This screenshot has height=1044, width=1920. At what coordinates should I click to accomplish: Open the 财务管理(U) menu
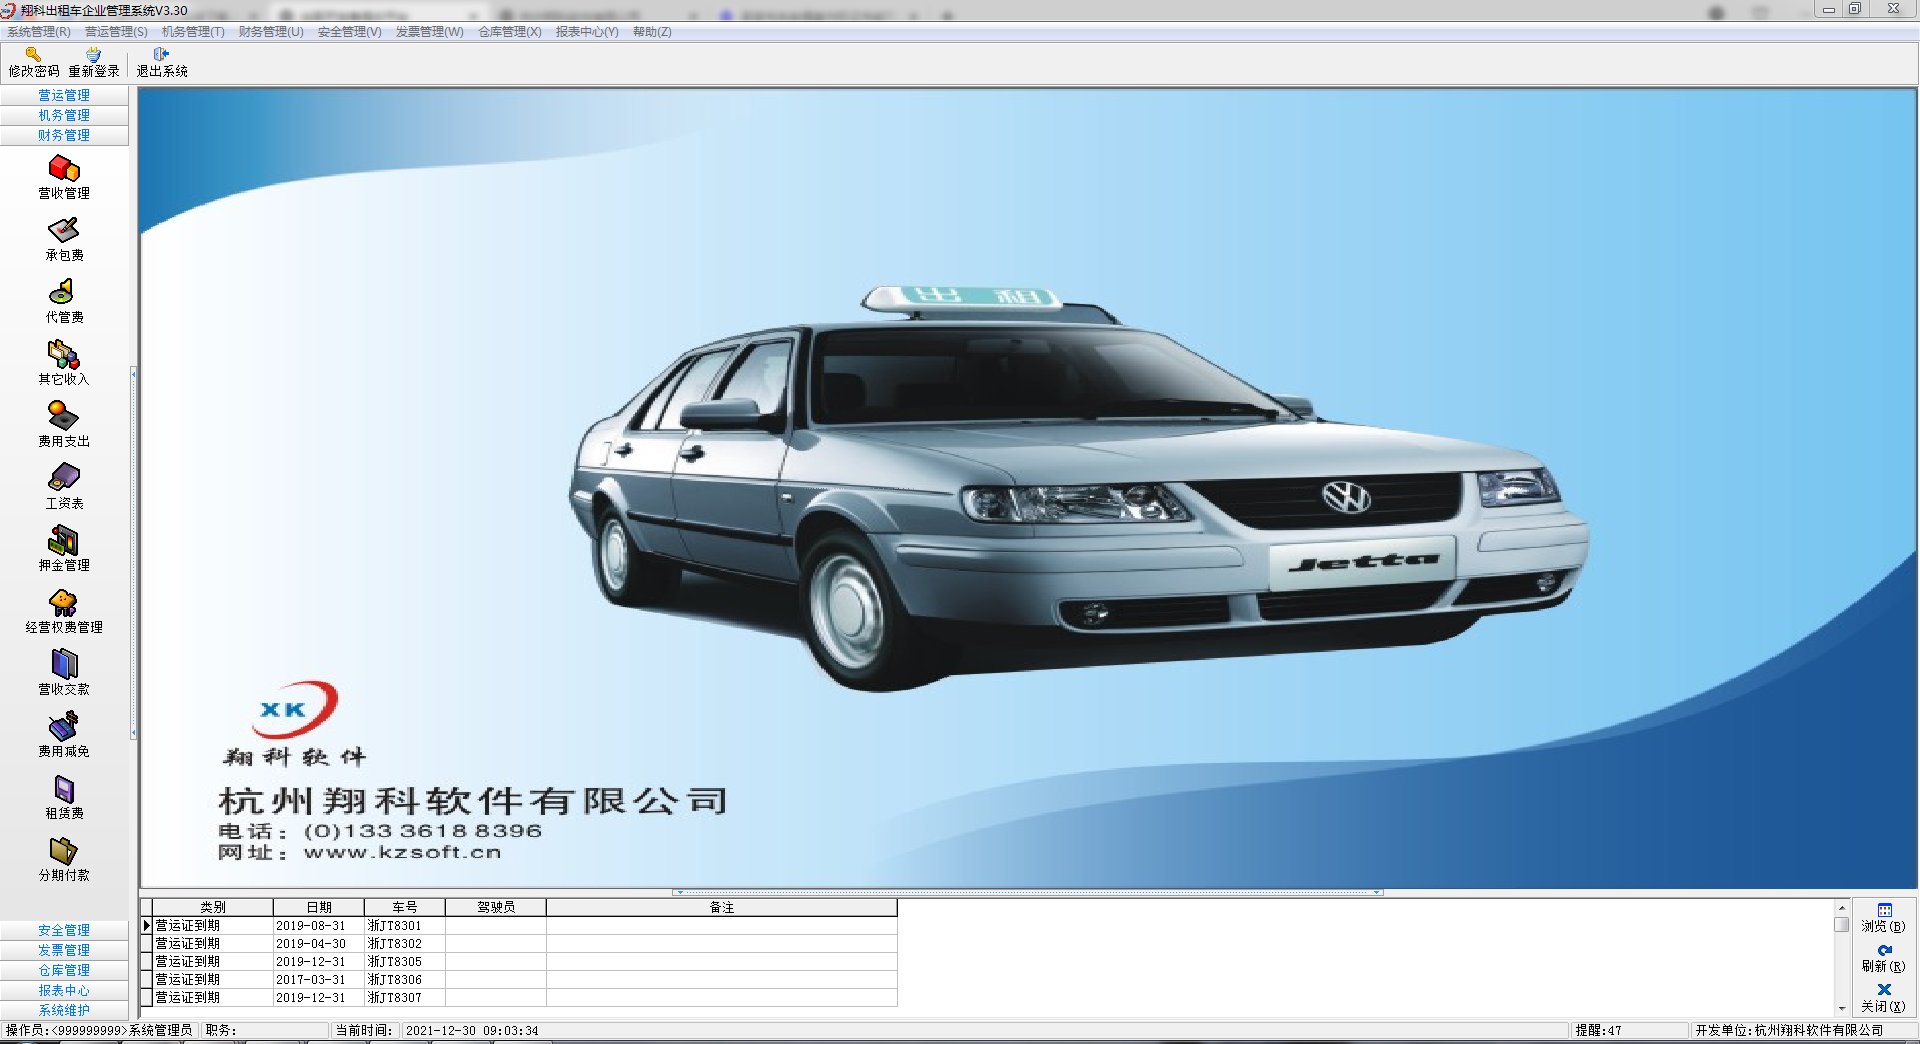pos(271,32)
